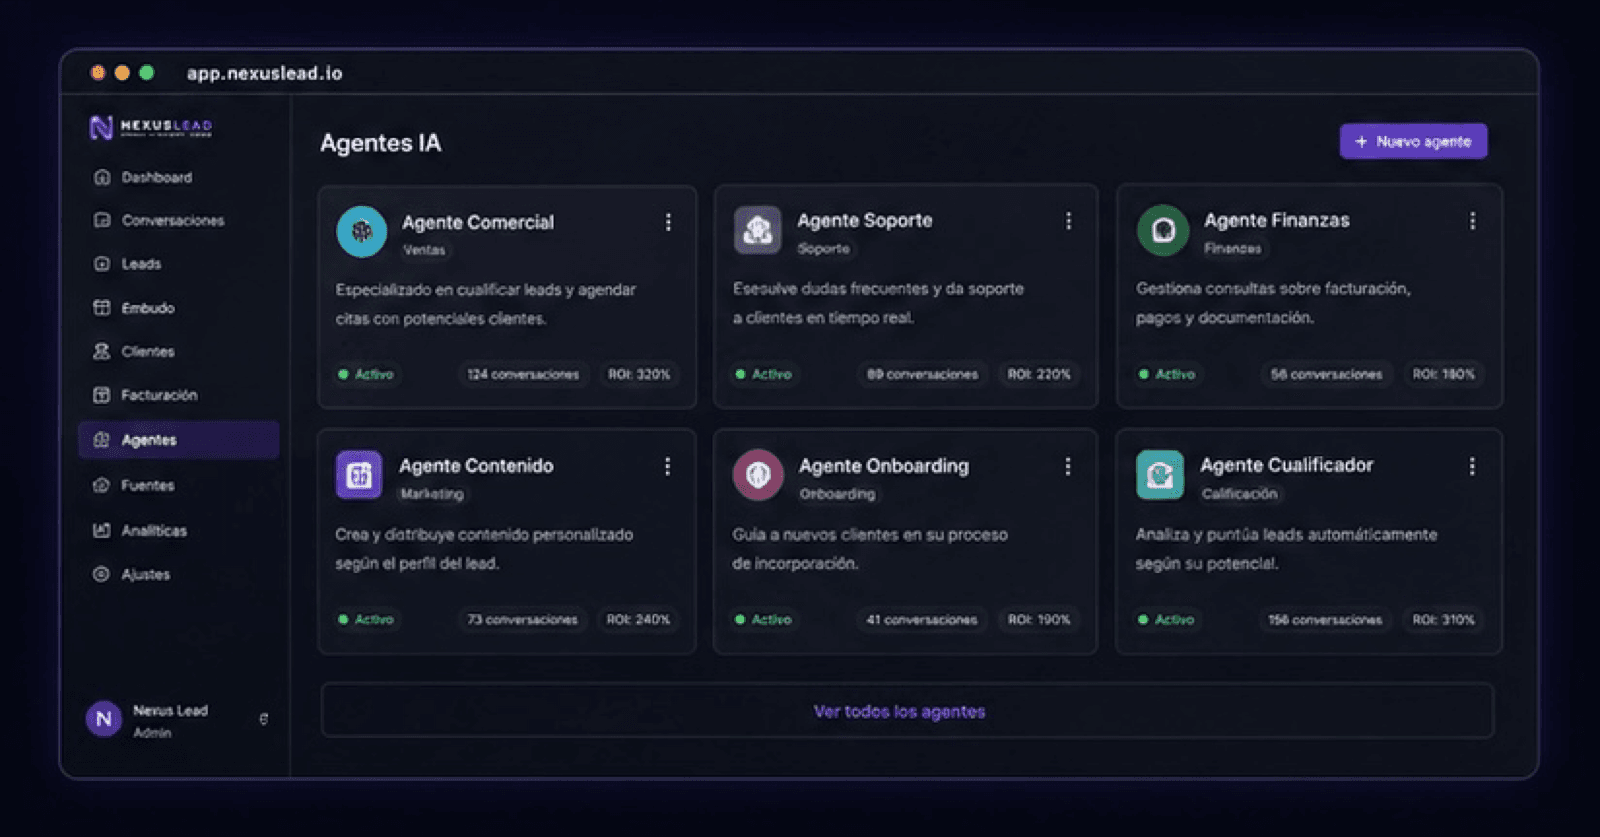The width and height of the screenshot is (1600, 837).
Task: Open the Agente Finanzas options menu
Action: (x=1472, y=221)
